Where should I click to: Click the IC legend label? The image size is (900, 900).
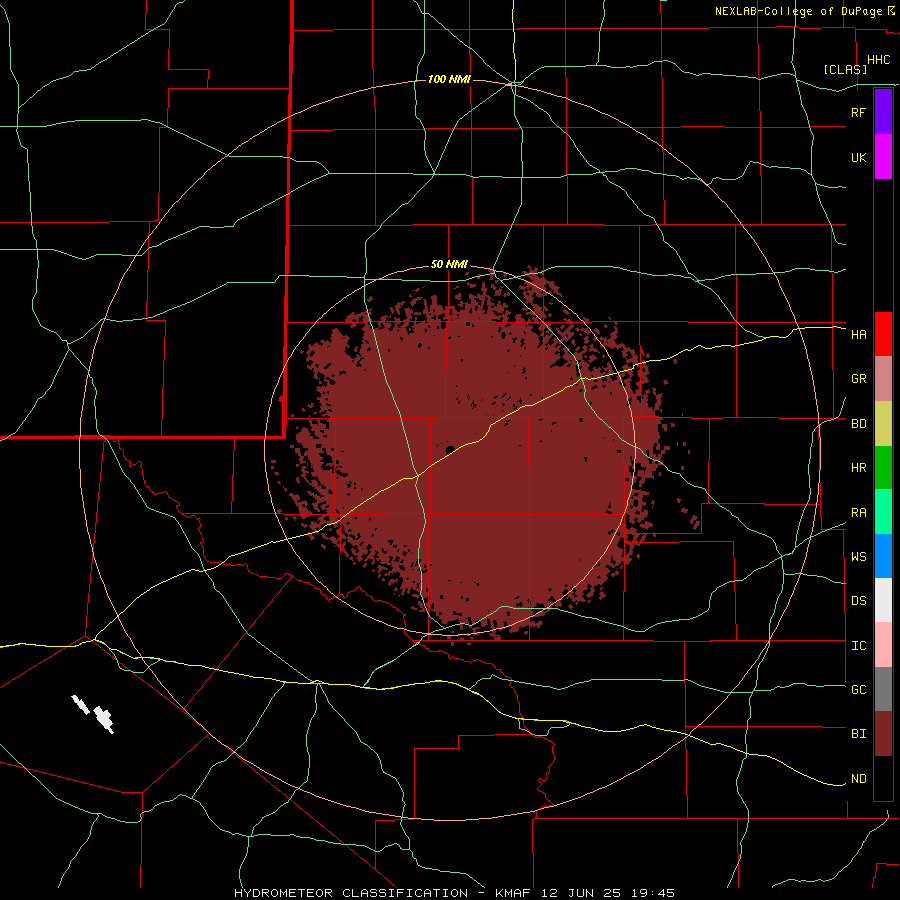point(858,646)
